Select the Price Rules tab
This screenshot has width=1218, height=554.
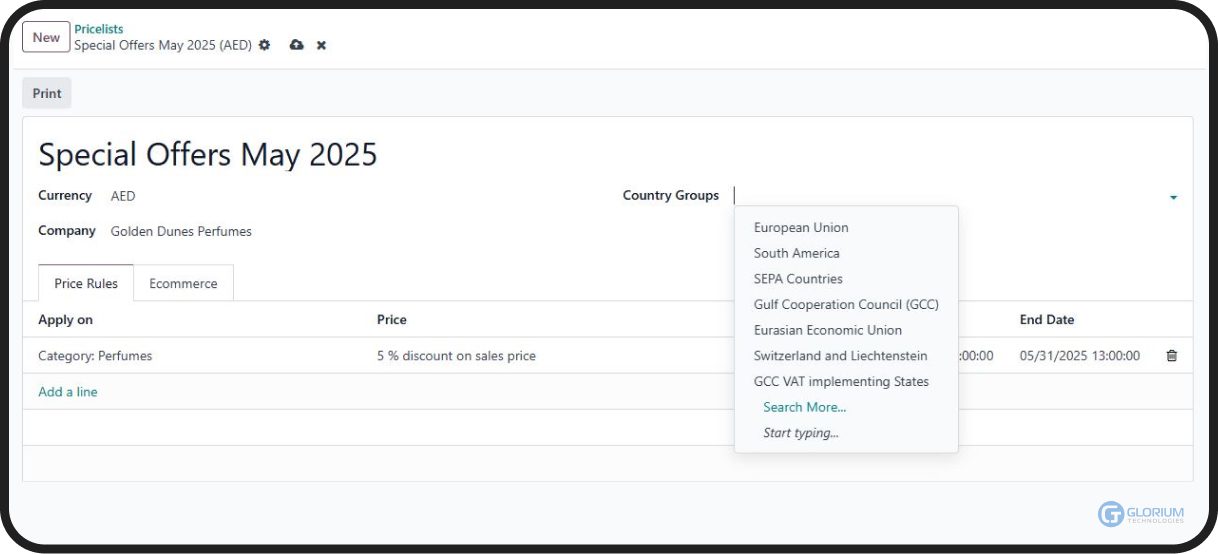pyautogui.click(x=86, y=283)
